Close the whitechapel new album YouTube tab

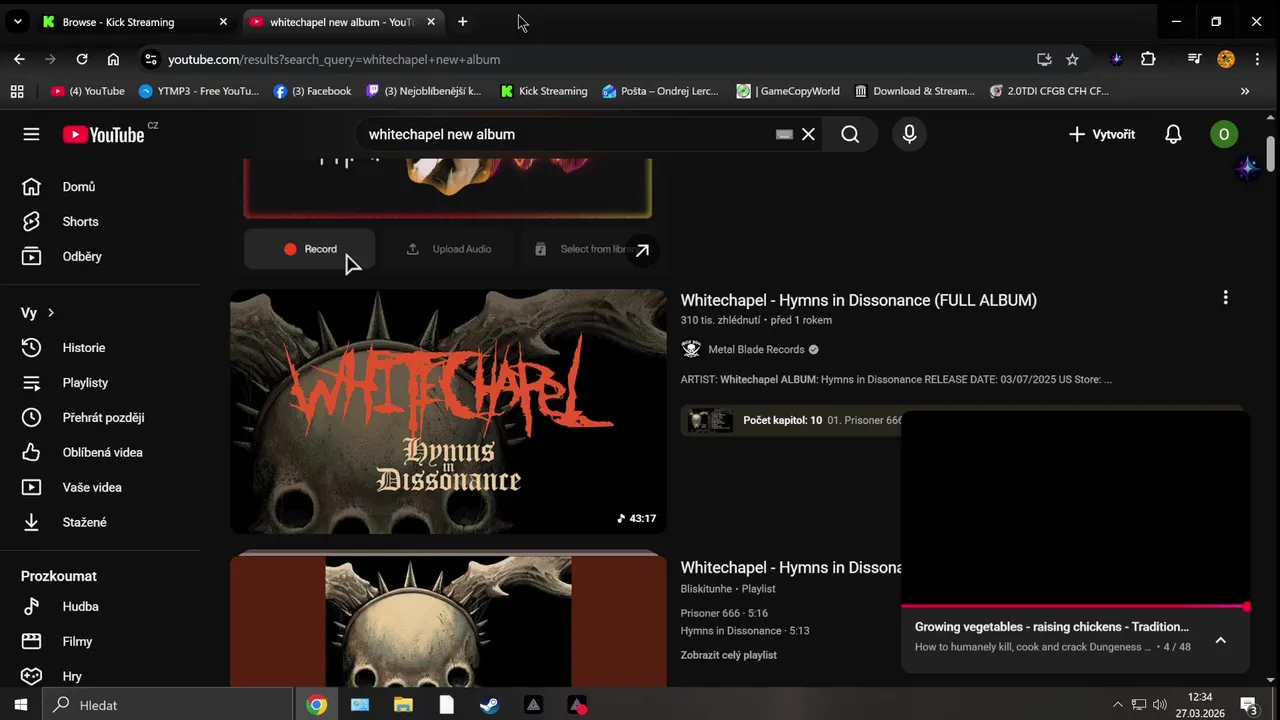click(431, 22)
